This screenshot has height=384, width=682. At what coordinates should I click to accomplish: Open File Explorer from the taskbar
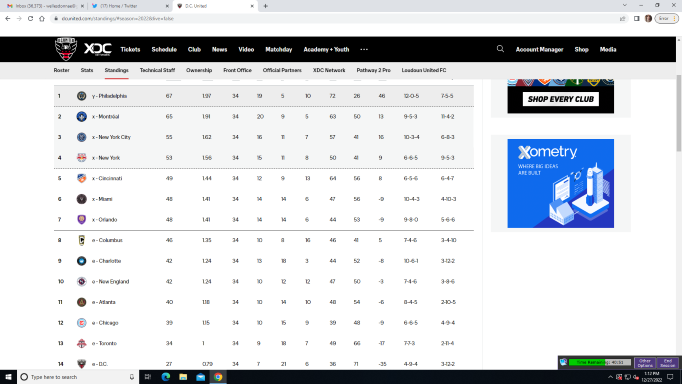[183, 377]
